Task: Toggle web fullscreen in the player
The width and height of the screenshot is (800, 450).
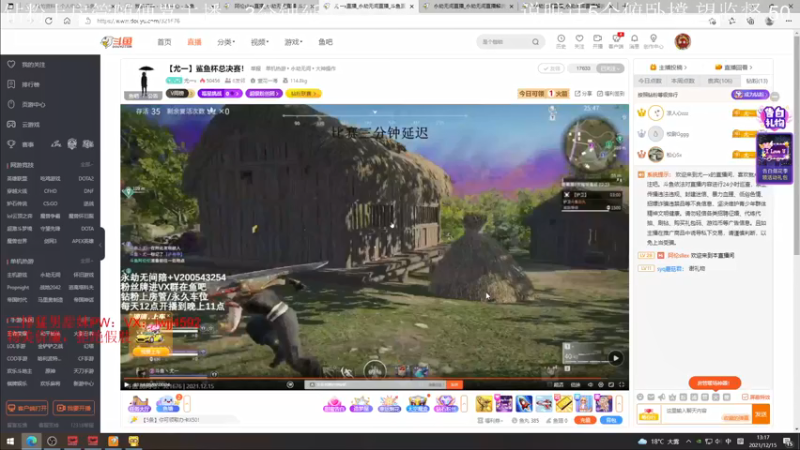Action: [611, 385]
